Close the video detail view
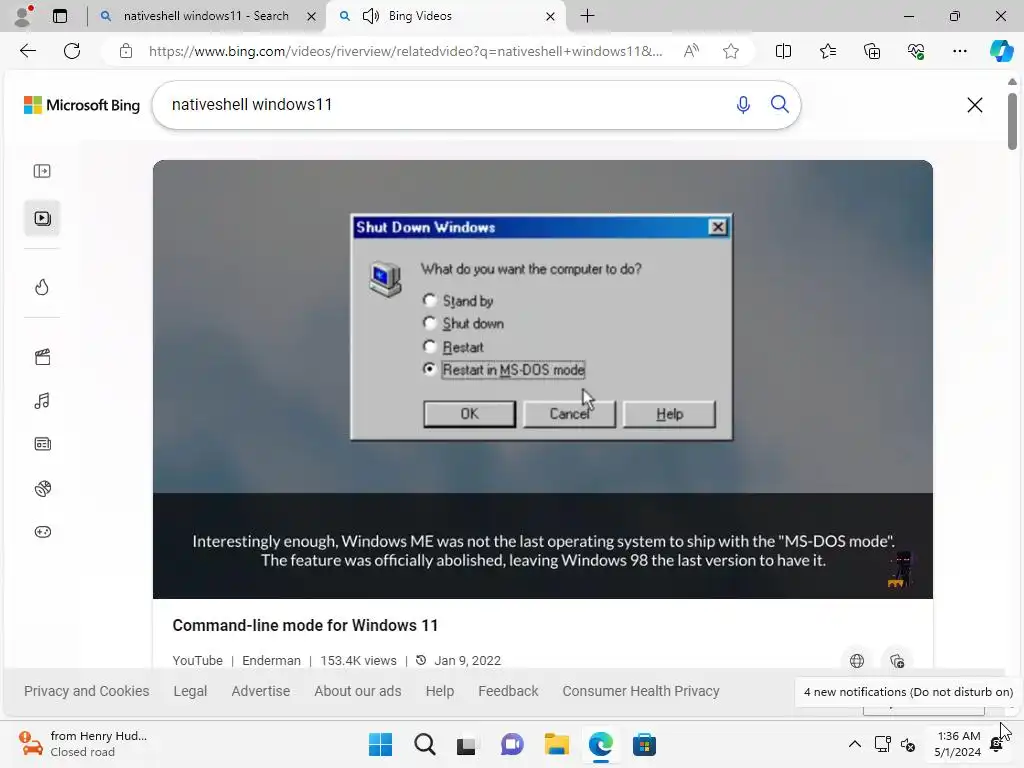This screenshot has width=1024, height=768. point(974,105)
